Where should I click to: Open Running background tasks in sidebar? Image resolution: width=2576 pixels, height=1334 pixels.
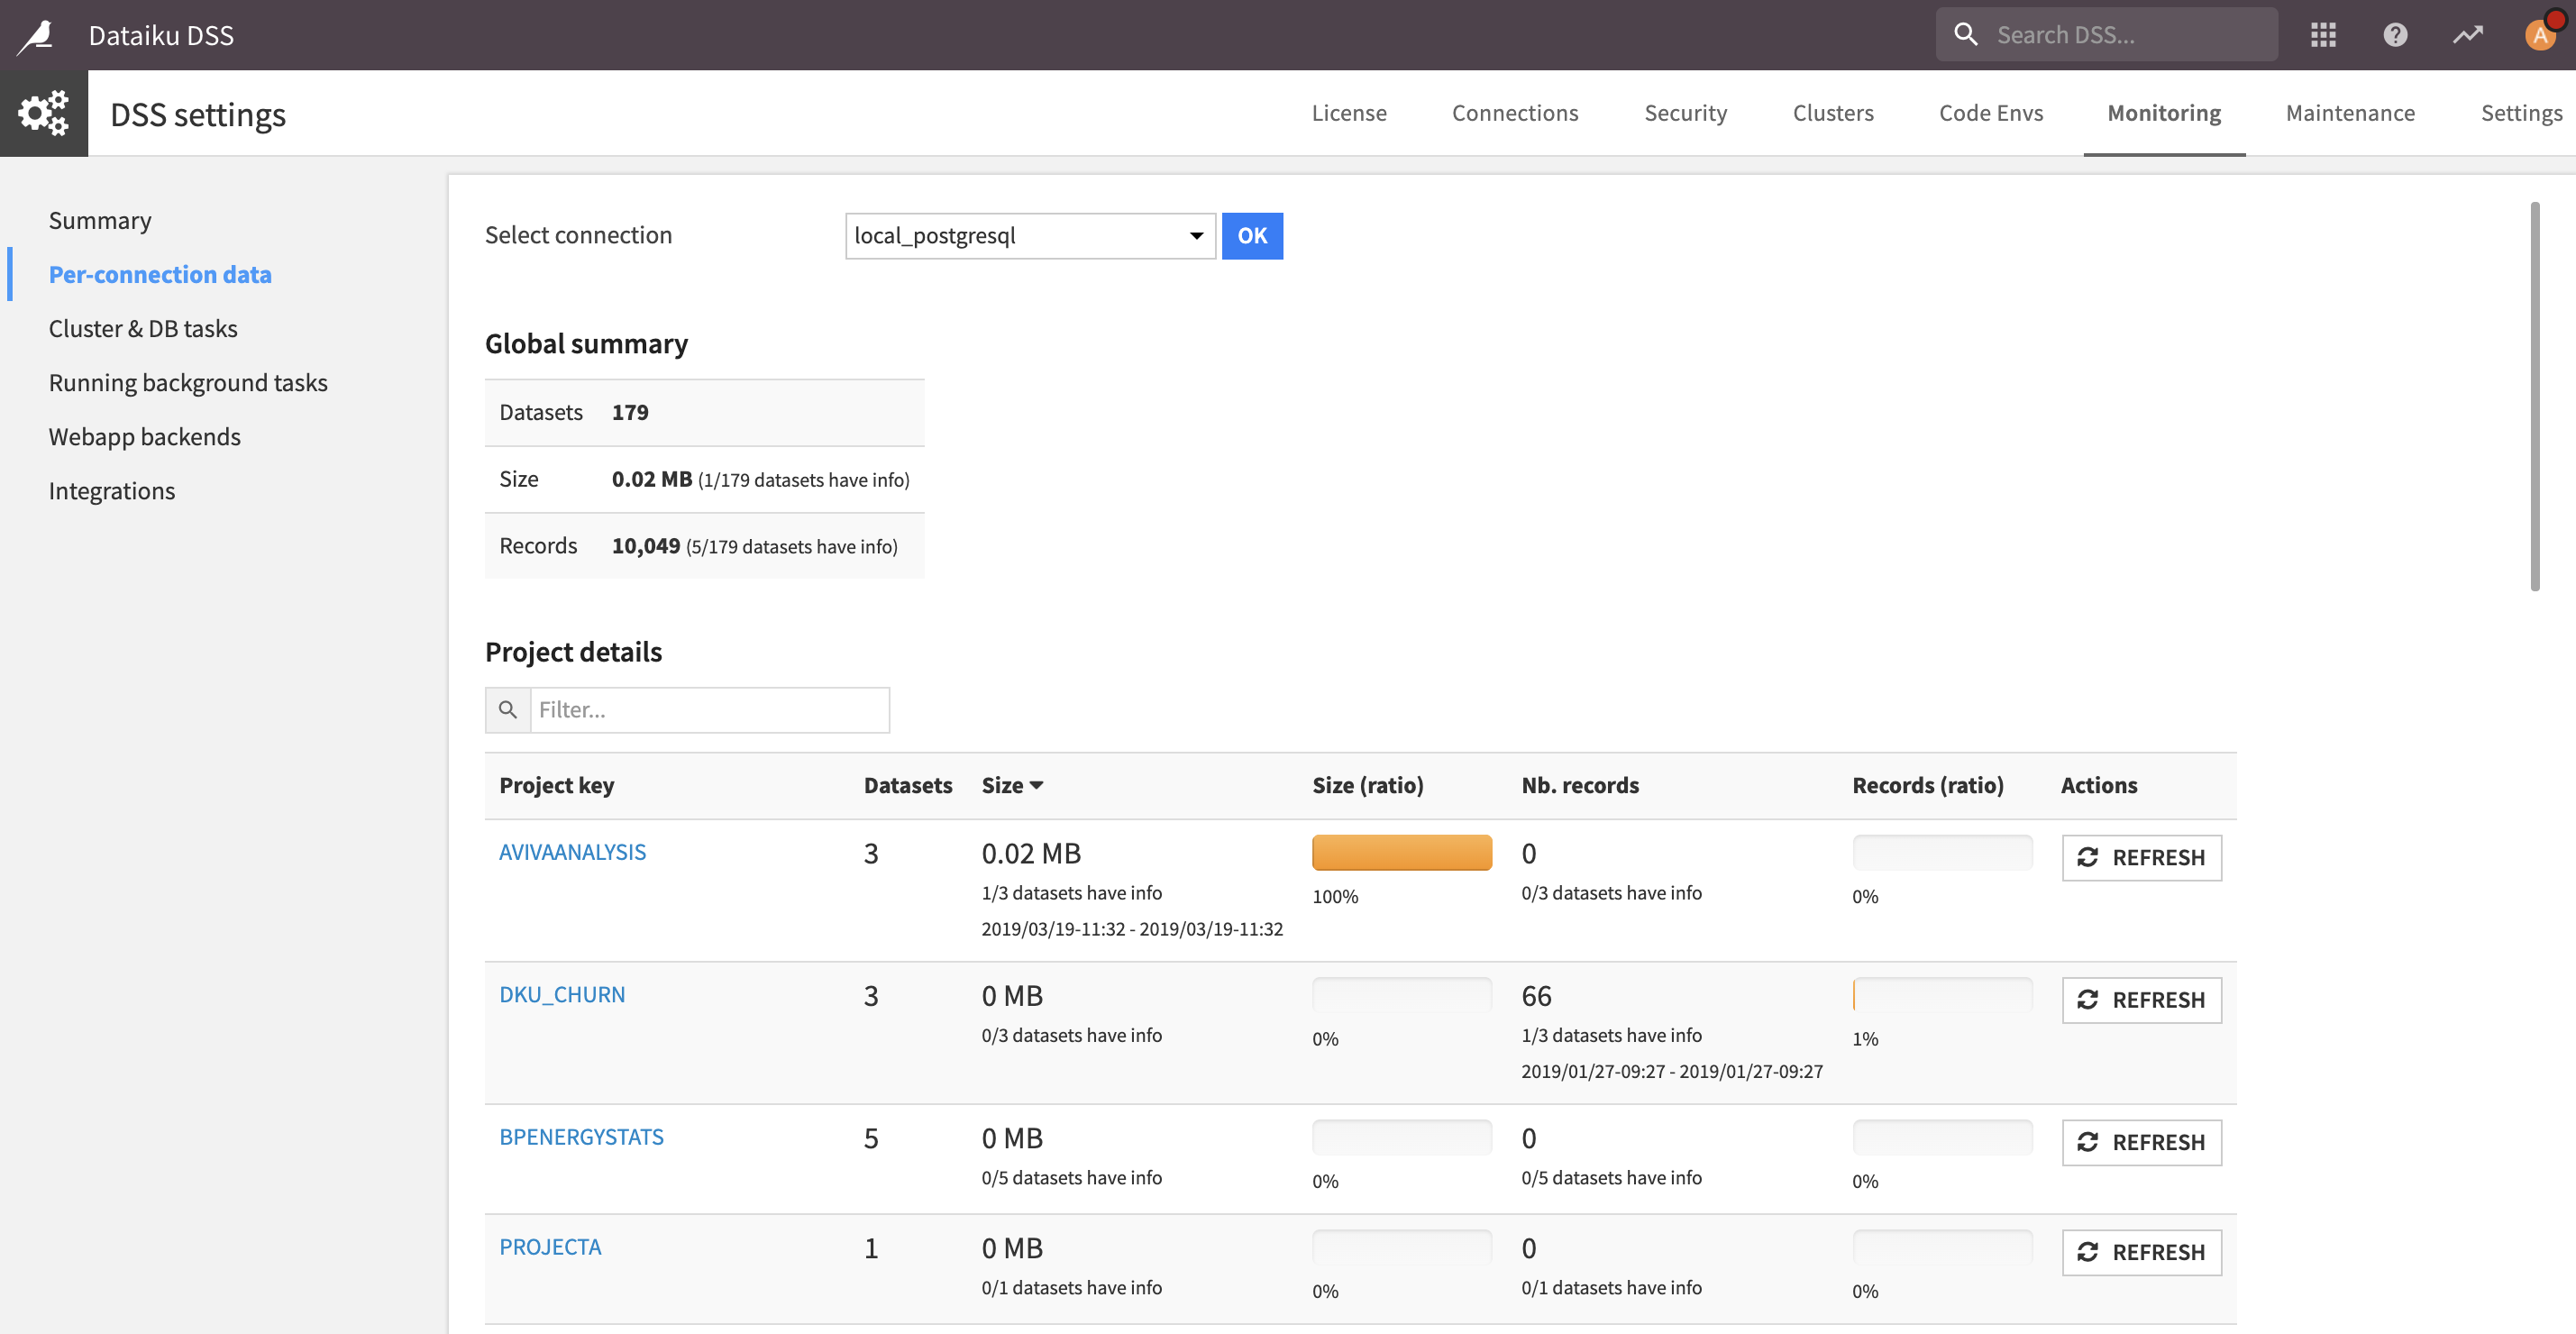click(x=188, y=382)
